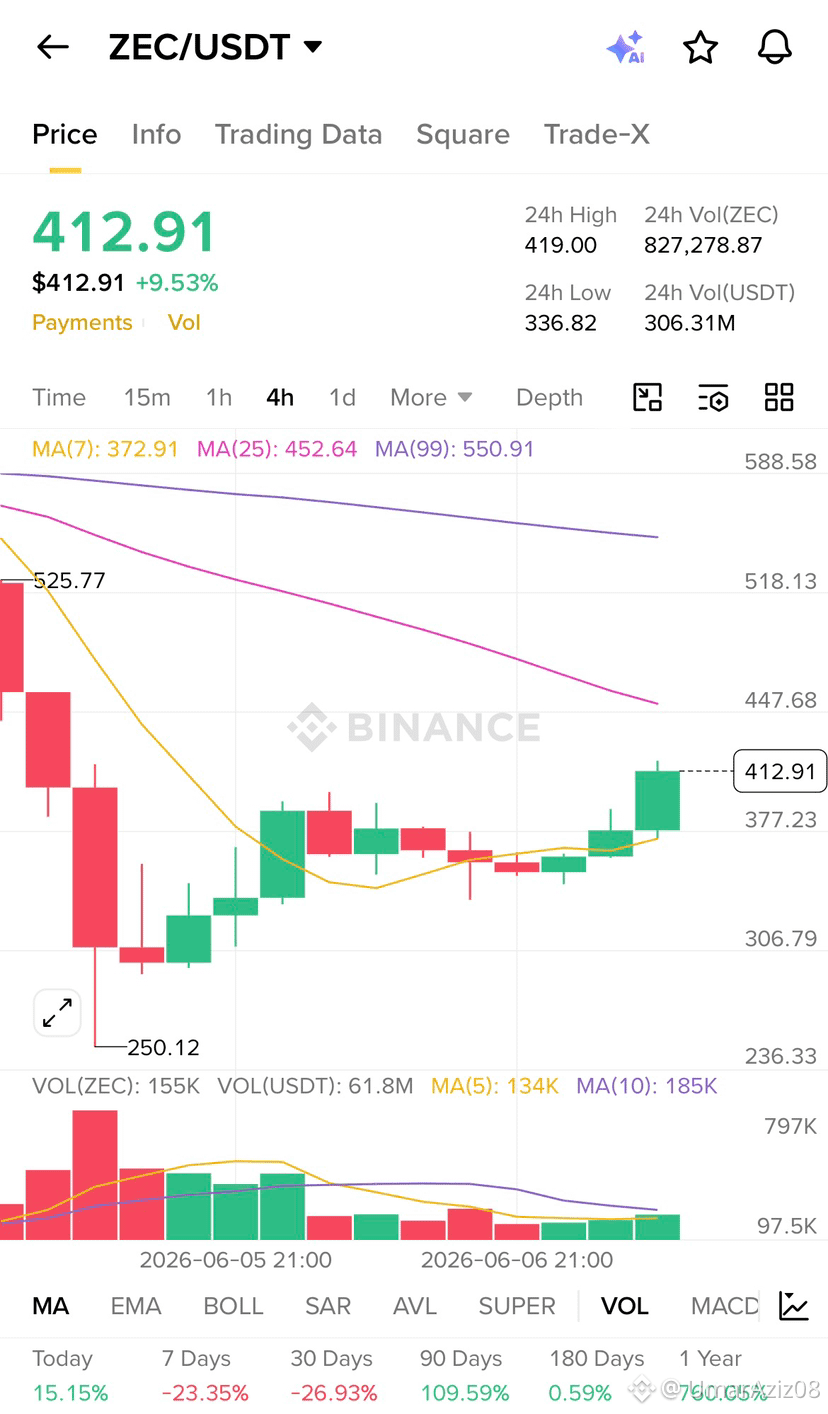This screenshot has height=1414, width=828.
Task: Tap 30 Days performance -26.93%
Action: click(334, 1393)
